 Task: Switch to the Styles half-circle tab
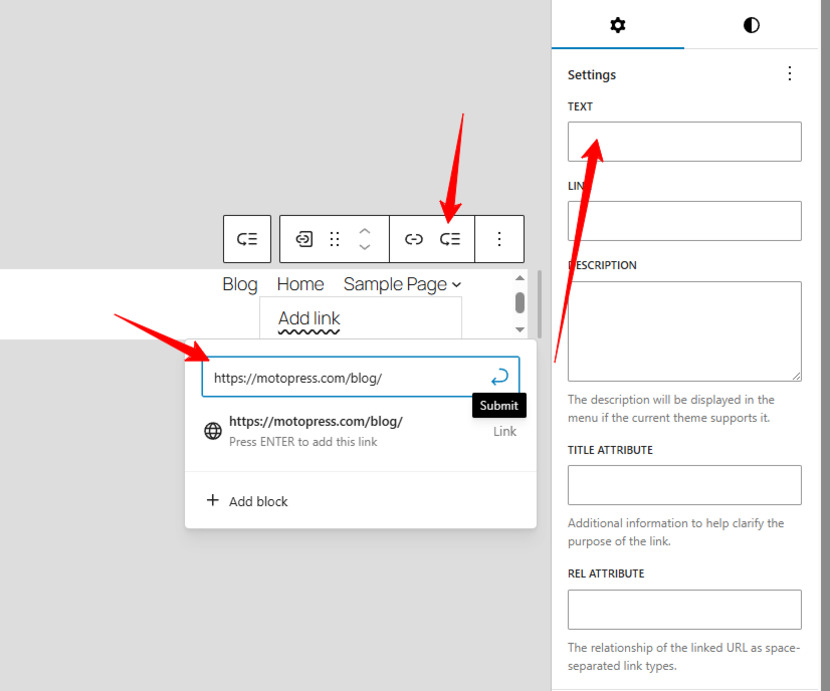pos(751,25)
